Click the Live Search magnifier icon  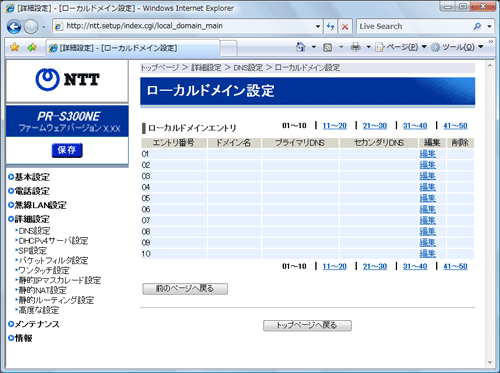click(x=477, y=26)
